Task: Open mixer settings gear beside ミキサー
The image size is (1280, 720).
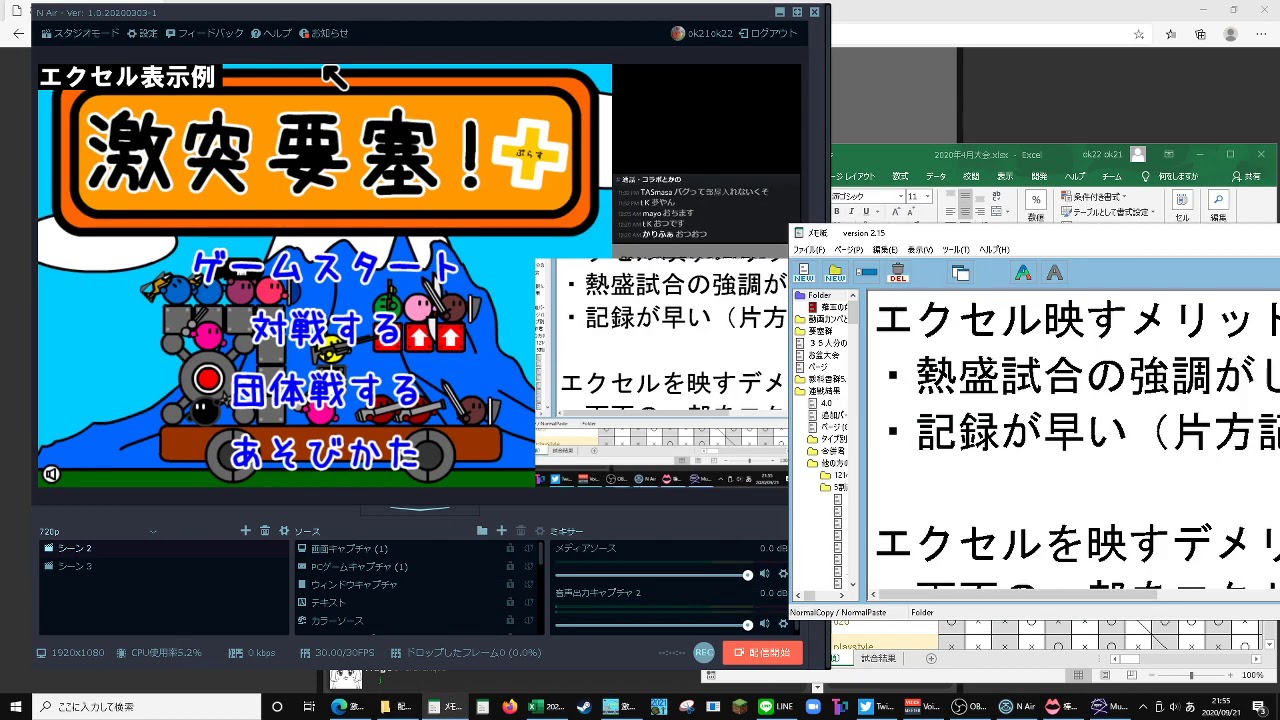Action: point(540,531)
